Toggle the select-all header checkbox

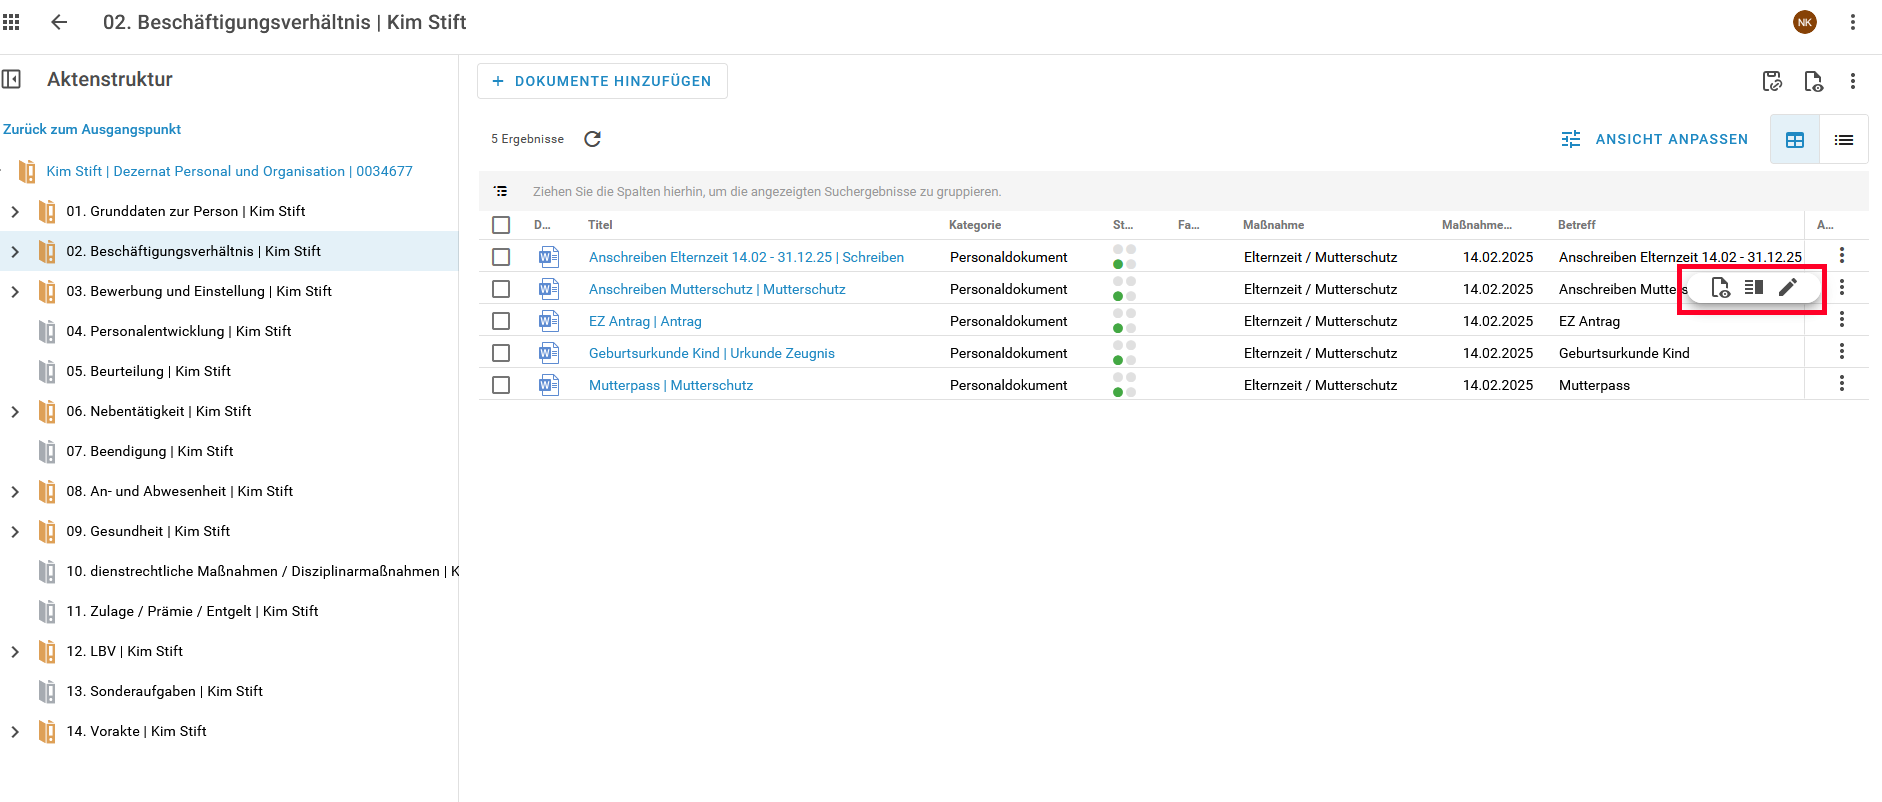tap(501, 225)
